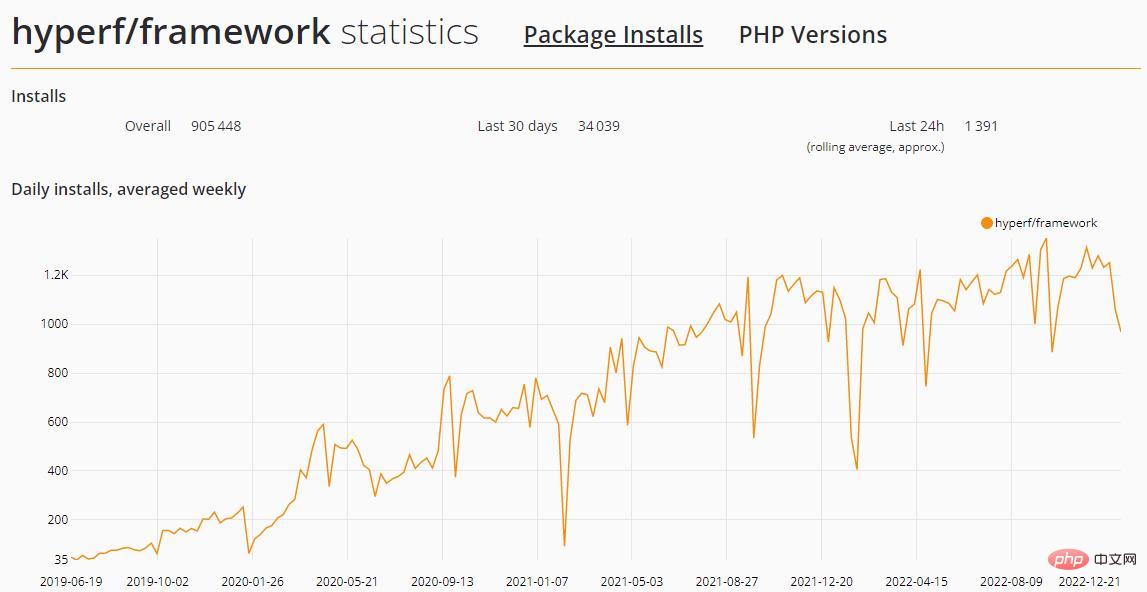1147x592 pixels.
Task: Click the Last 30 days label
Action: coord(517,126)
